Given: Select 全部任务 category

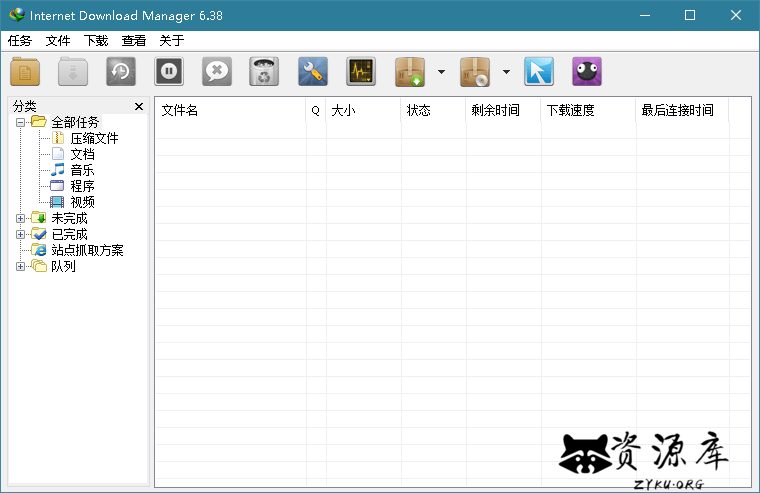Looking at the screenshot, I should [75, 122].
